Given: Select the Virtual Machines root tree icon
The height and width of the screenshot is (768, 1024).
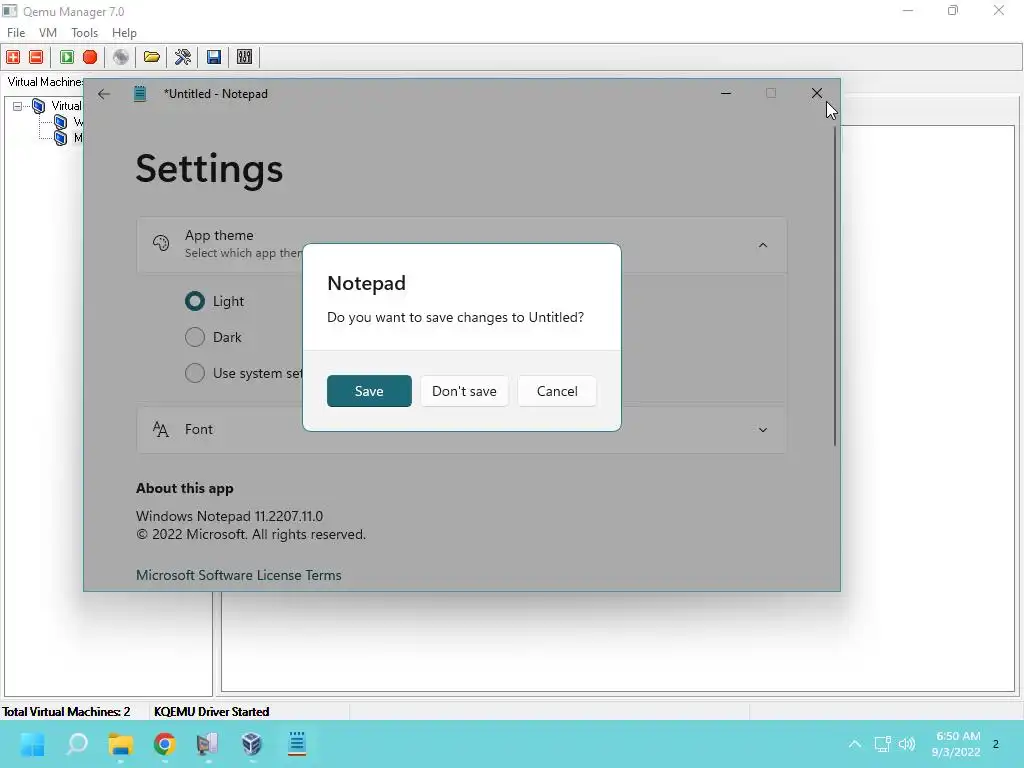Looking at the screenshot, I should (39, 106).
